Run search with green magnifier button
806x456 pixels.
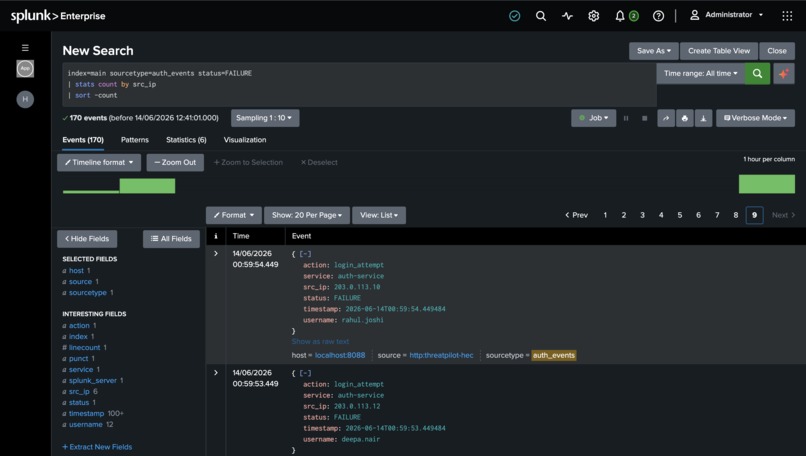[x=757, y=74]
